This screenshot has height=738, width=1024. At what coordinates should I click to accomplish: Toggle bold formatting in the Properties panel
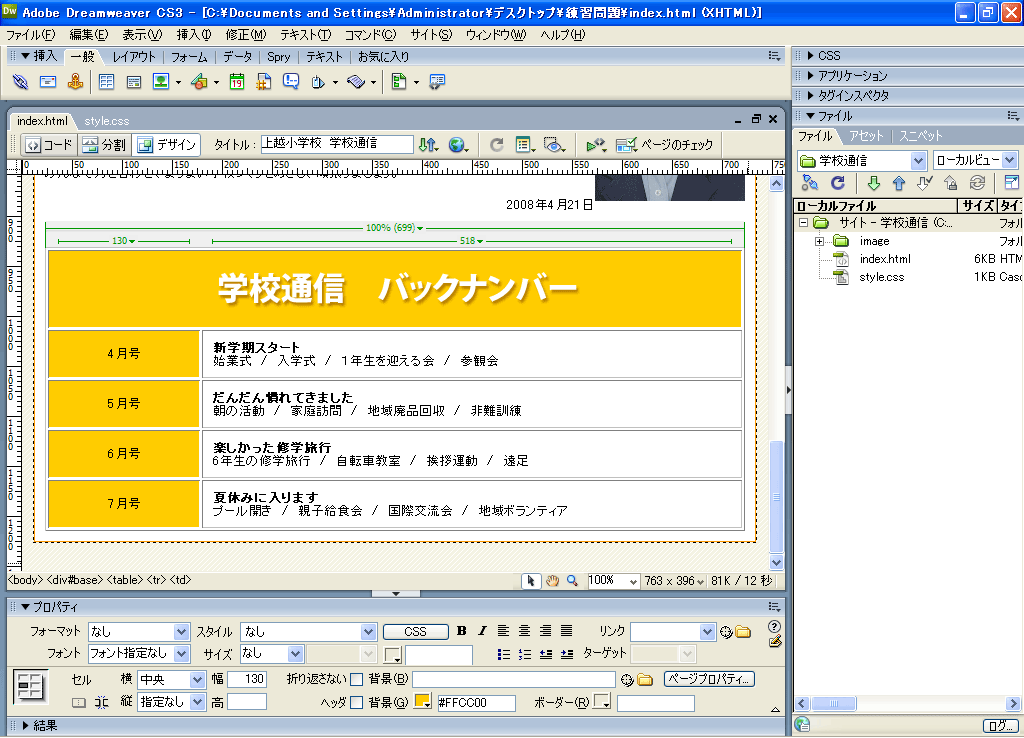coord(461,631)
